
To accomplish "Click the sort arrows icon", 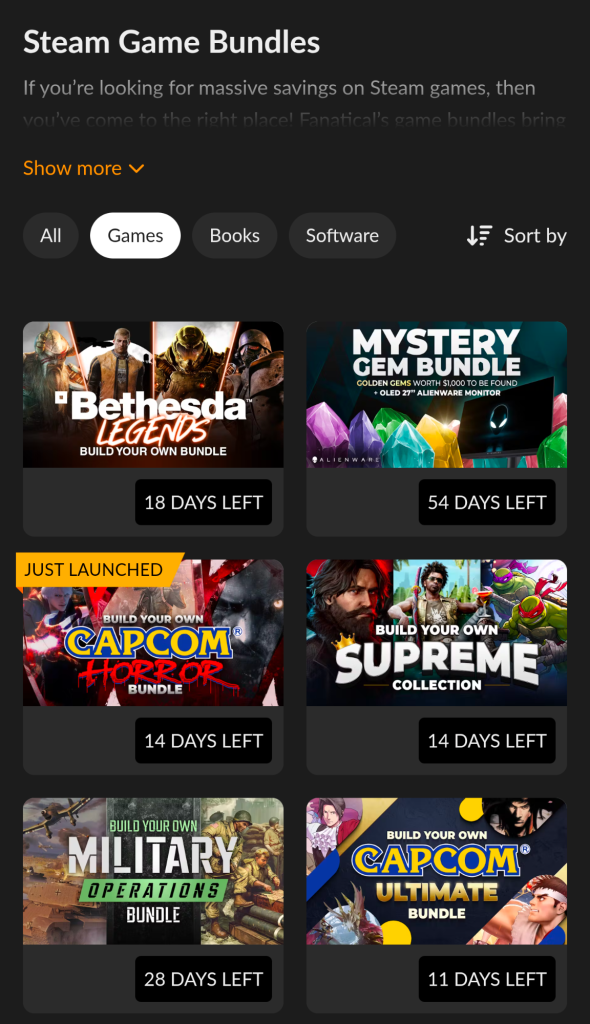I will [x=479, y=236].
